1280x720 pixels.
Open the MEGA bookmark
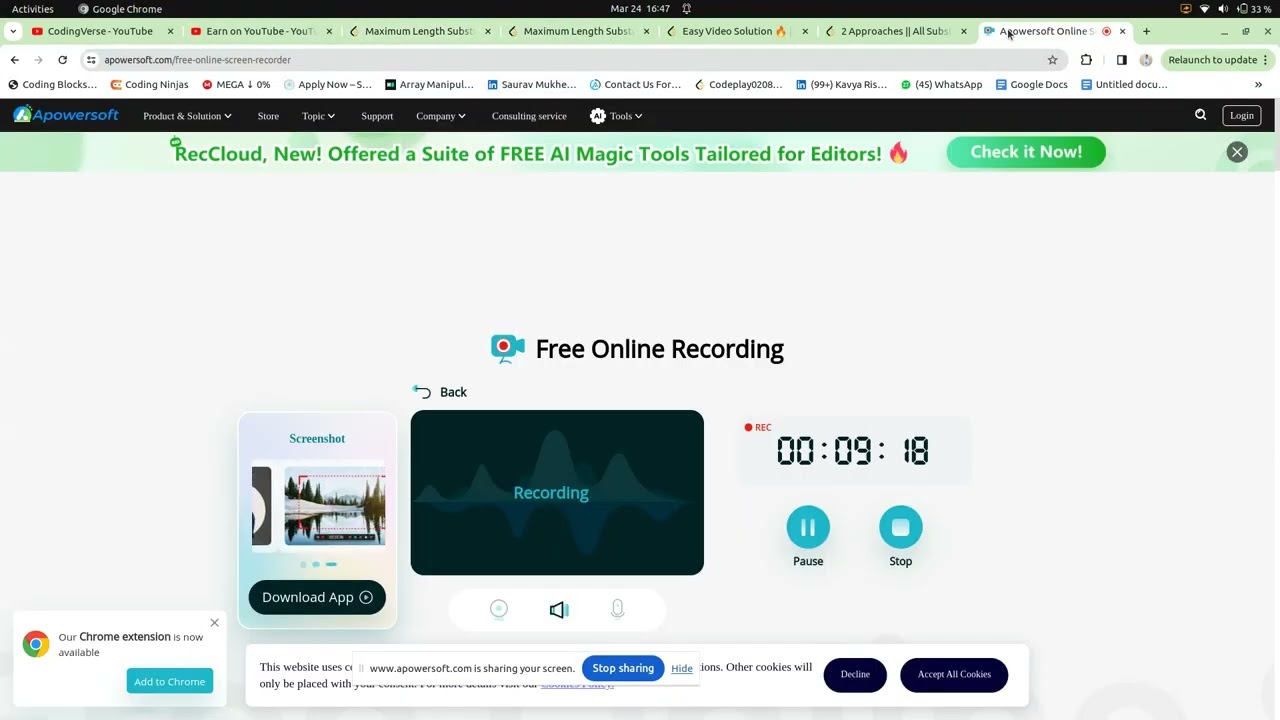coord(236,85)
